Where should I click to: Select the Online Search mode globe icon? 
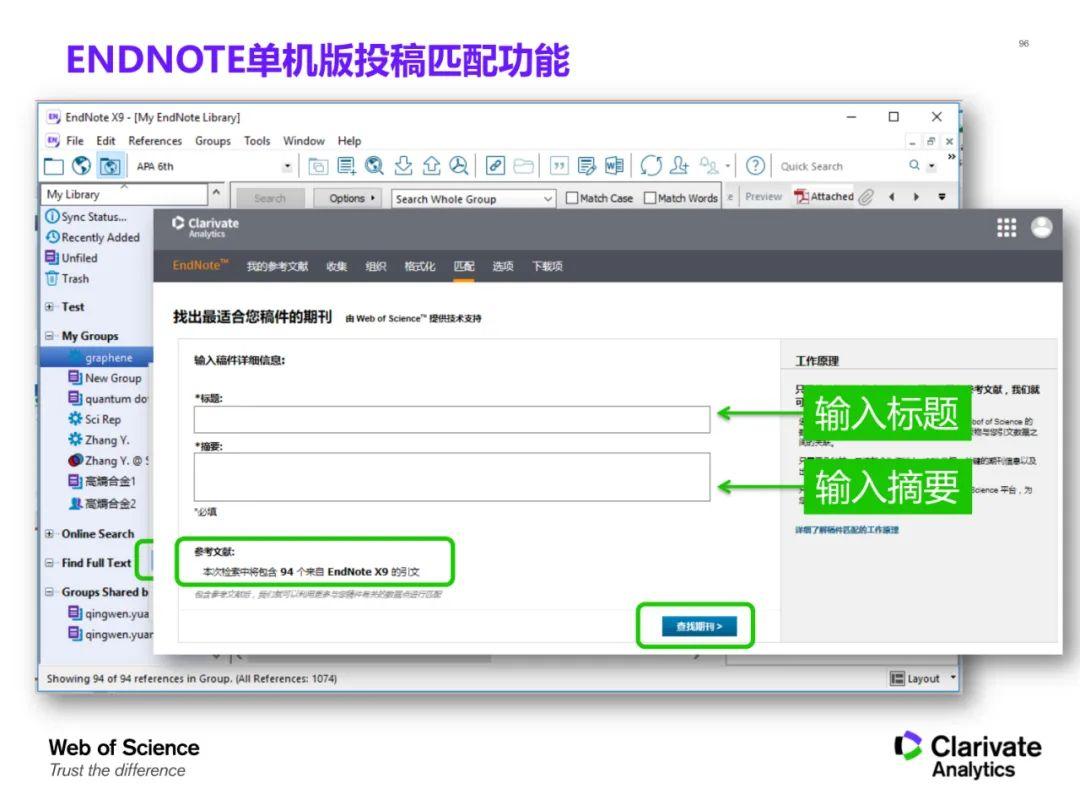[x=81, y=166]
